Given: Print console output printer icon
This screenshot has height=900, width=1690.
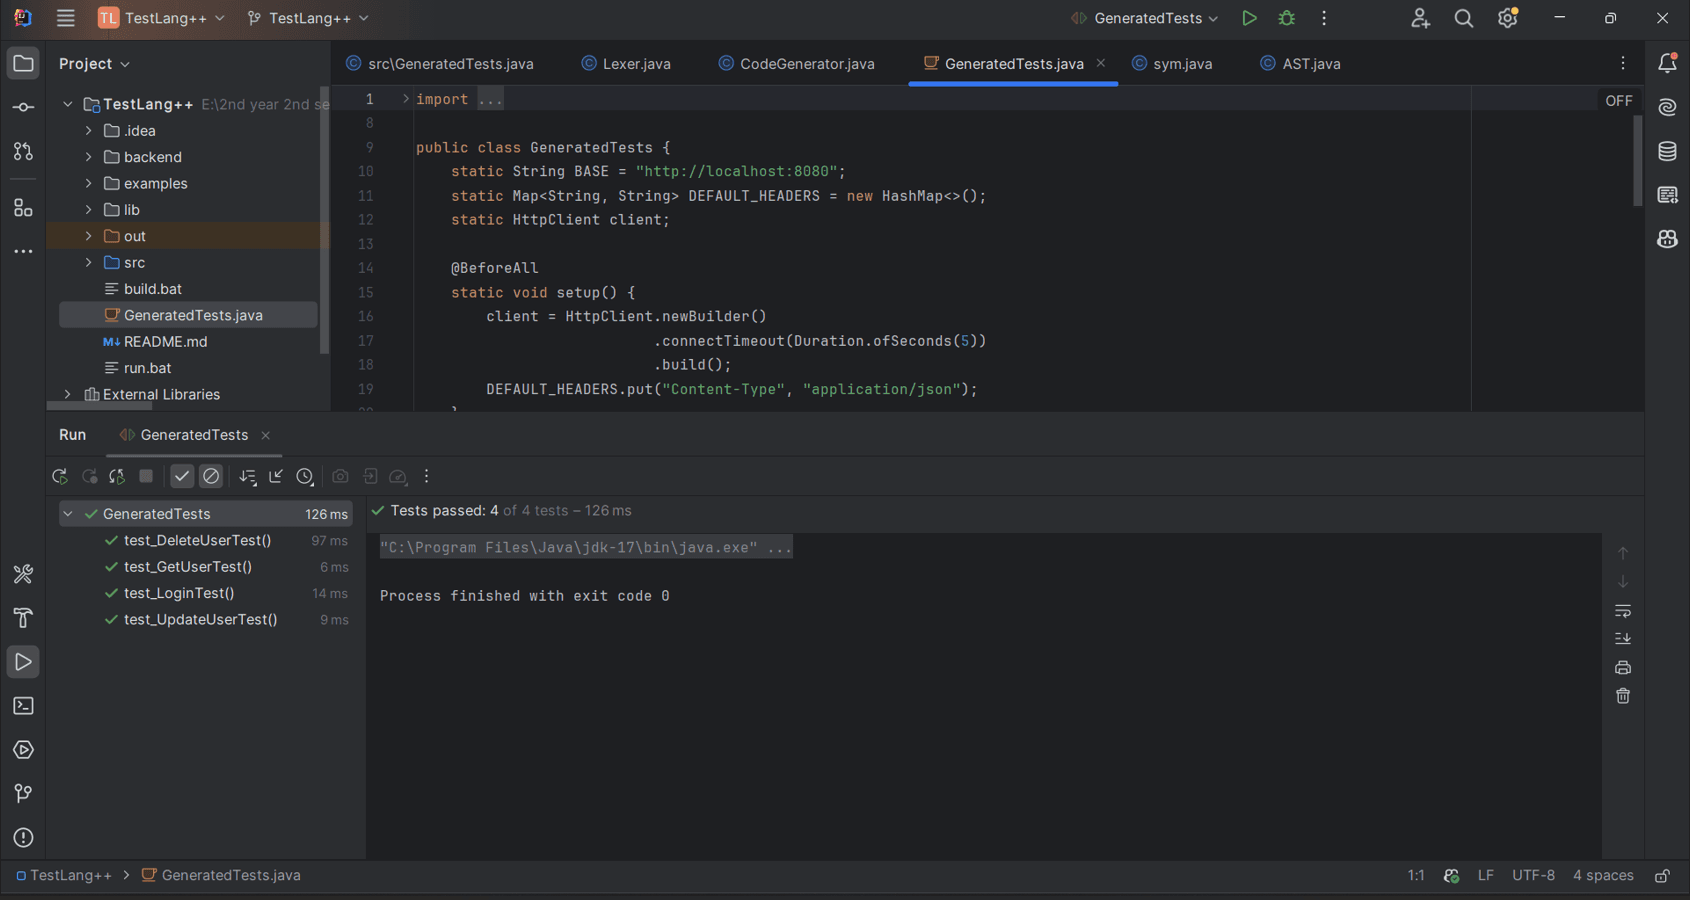Looking at the screenshot, I should 1623,667.
